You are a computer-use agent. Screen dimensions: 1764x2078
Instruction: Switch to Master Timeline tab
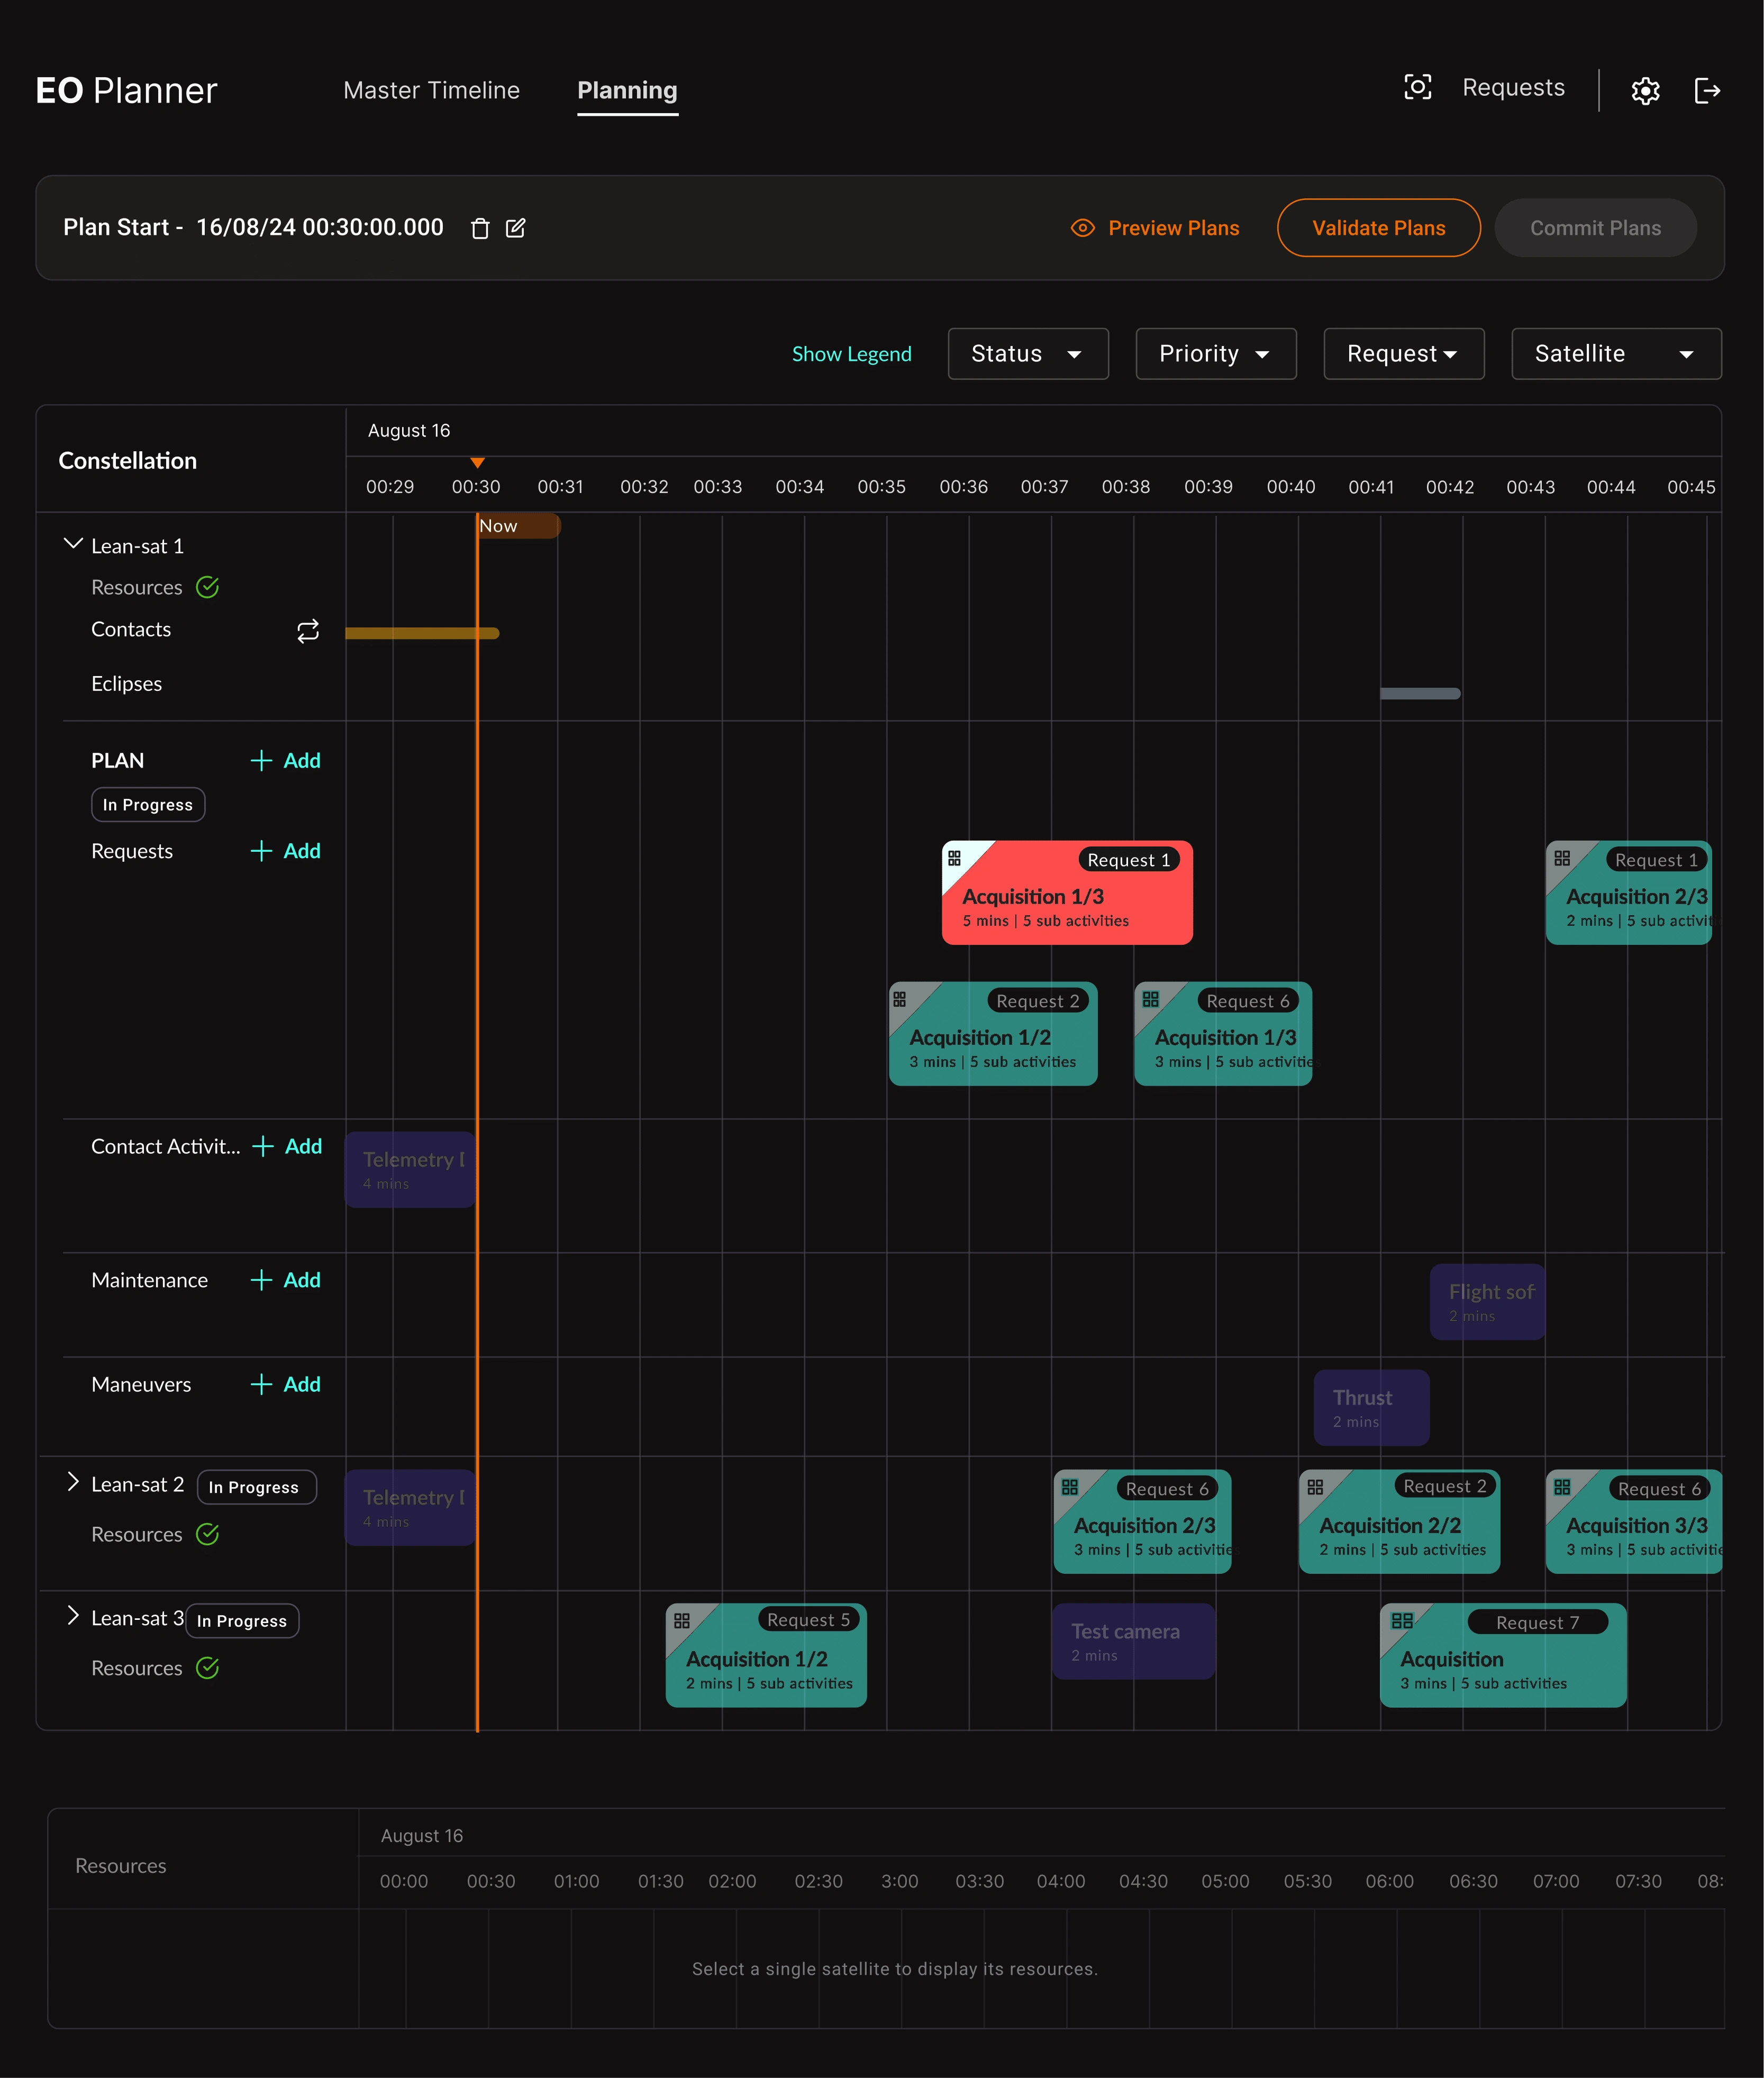[x=431, y=91]
